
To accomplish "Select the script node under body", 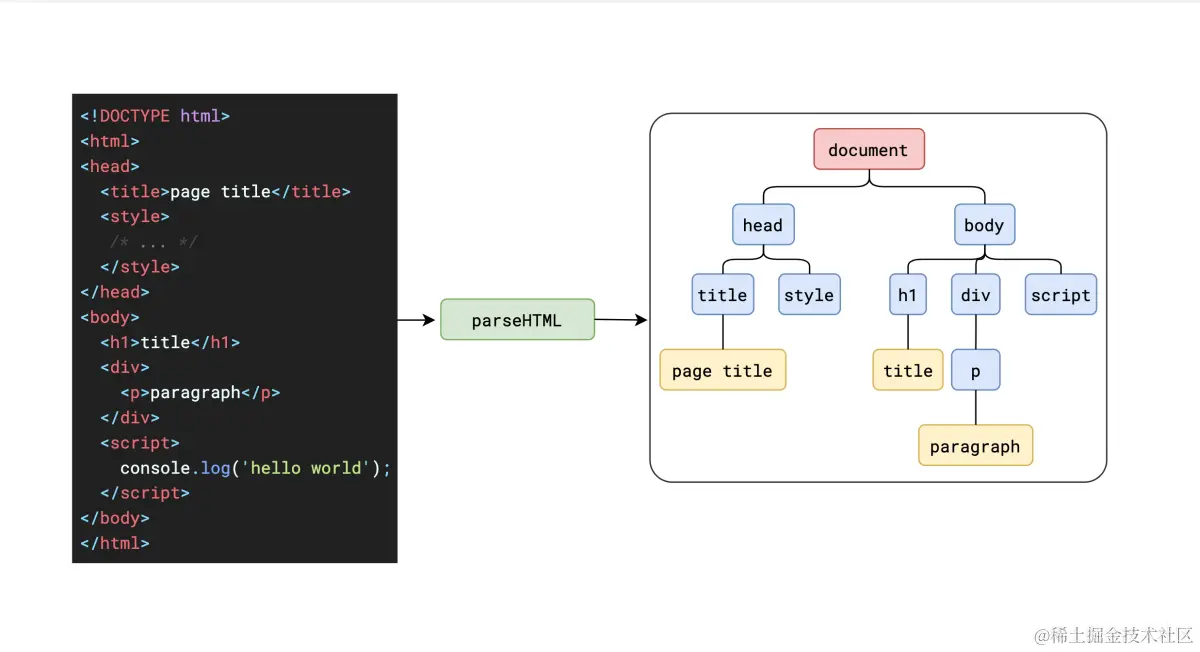I will (1060, 295).
